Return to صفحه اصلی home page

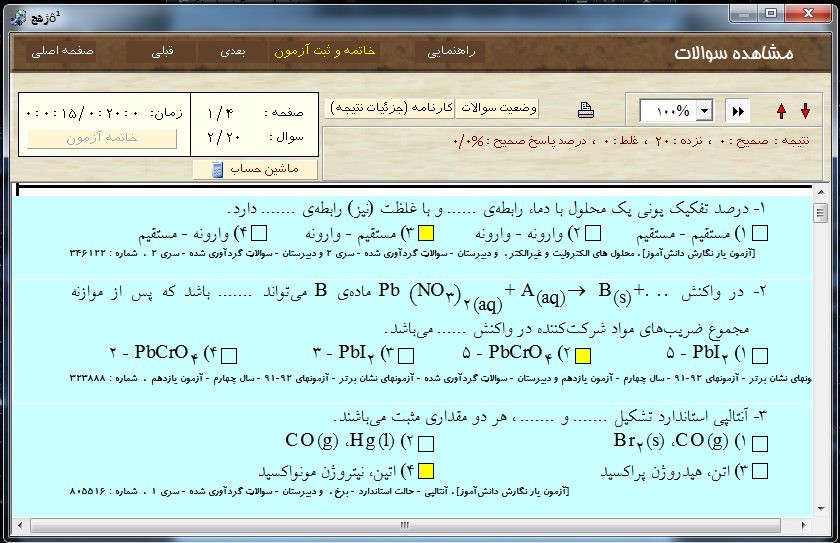click(x=62, y=51)
